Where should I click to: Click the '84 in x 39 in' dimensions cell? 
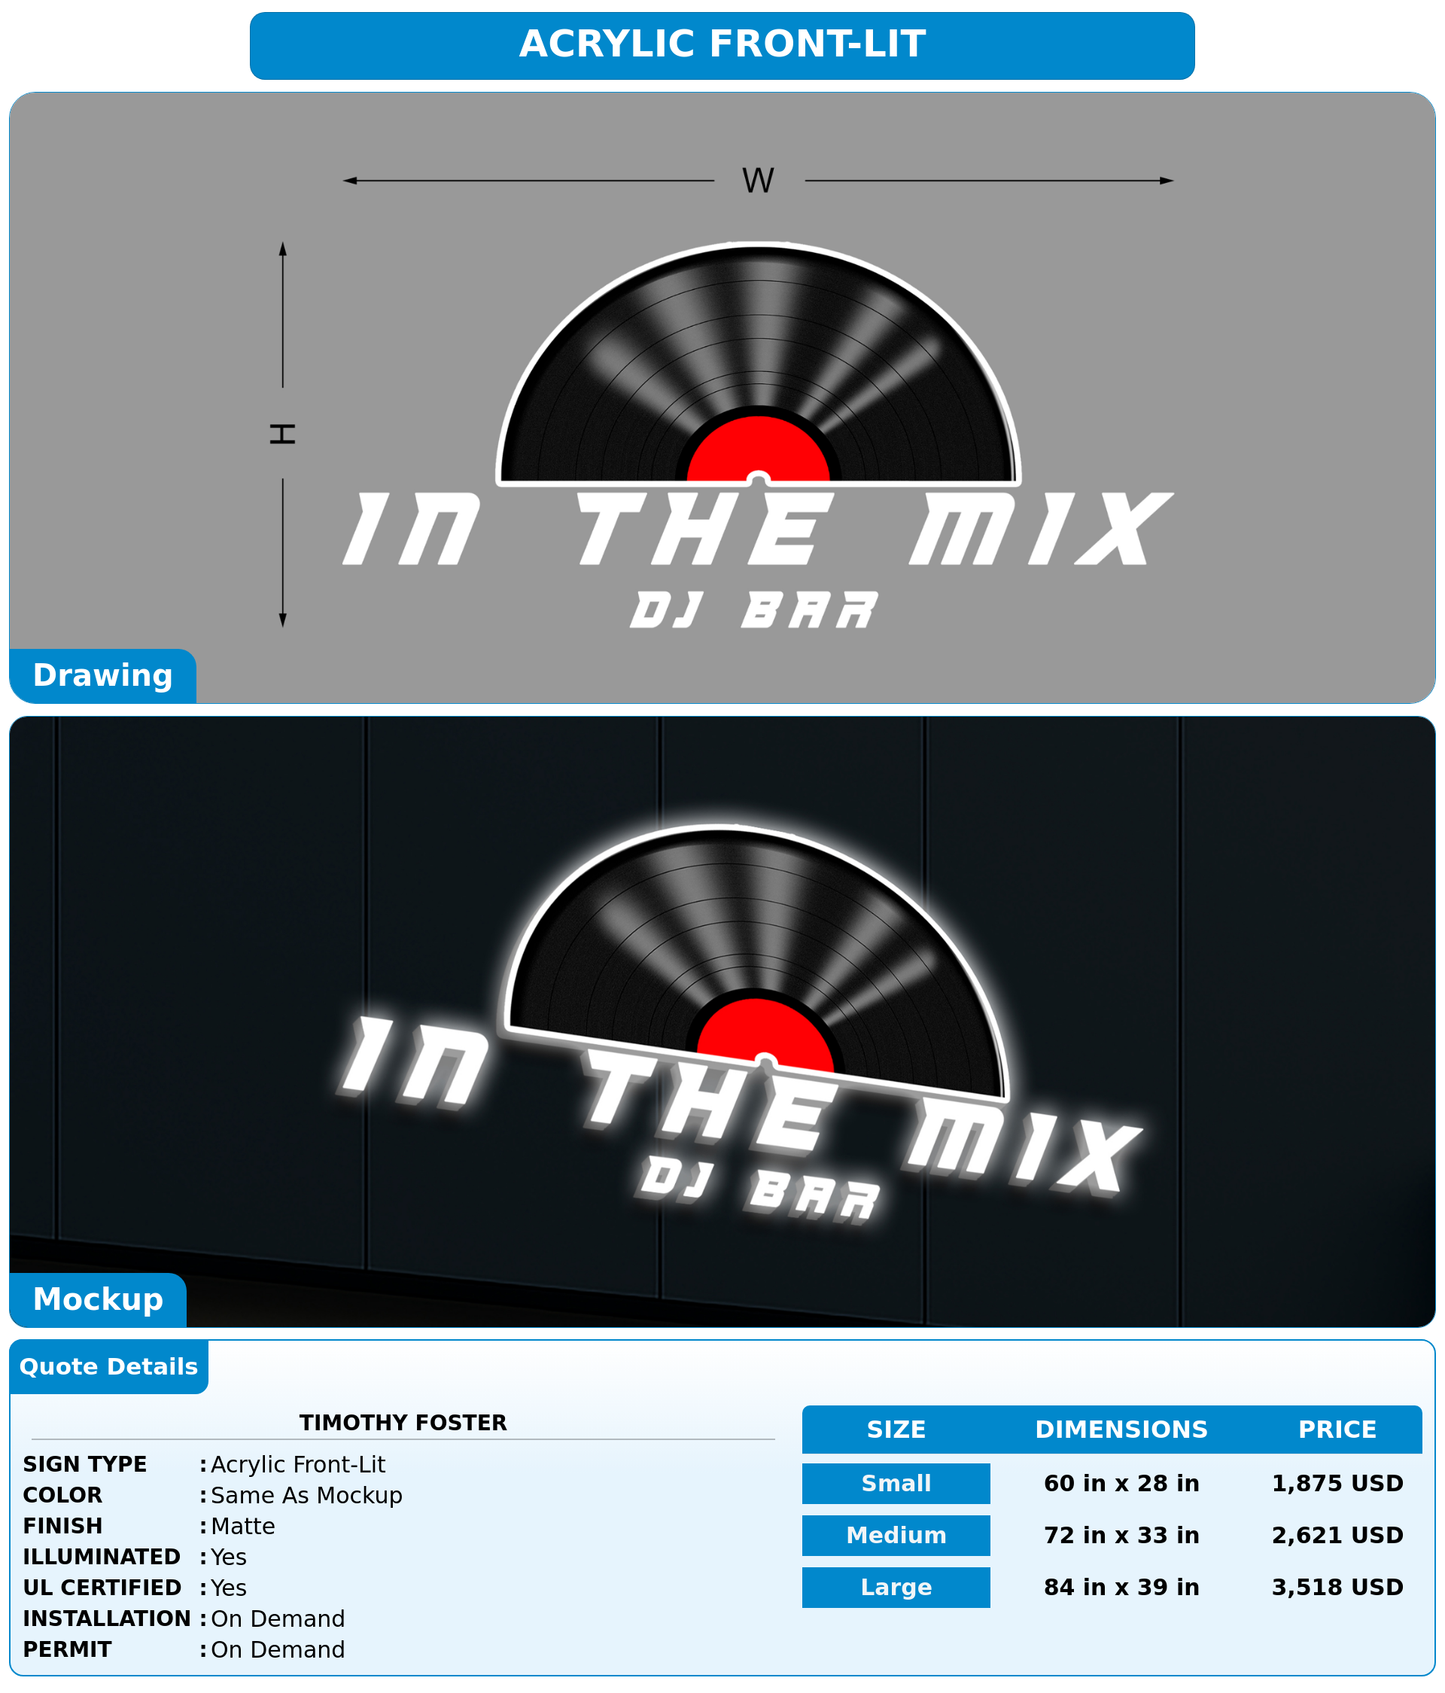pos(1121,1588)
